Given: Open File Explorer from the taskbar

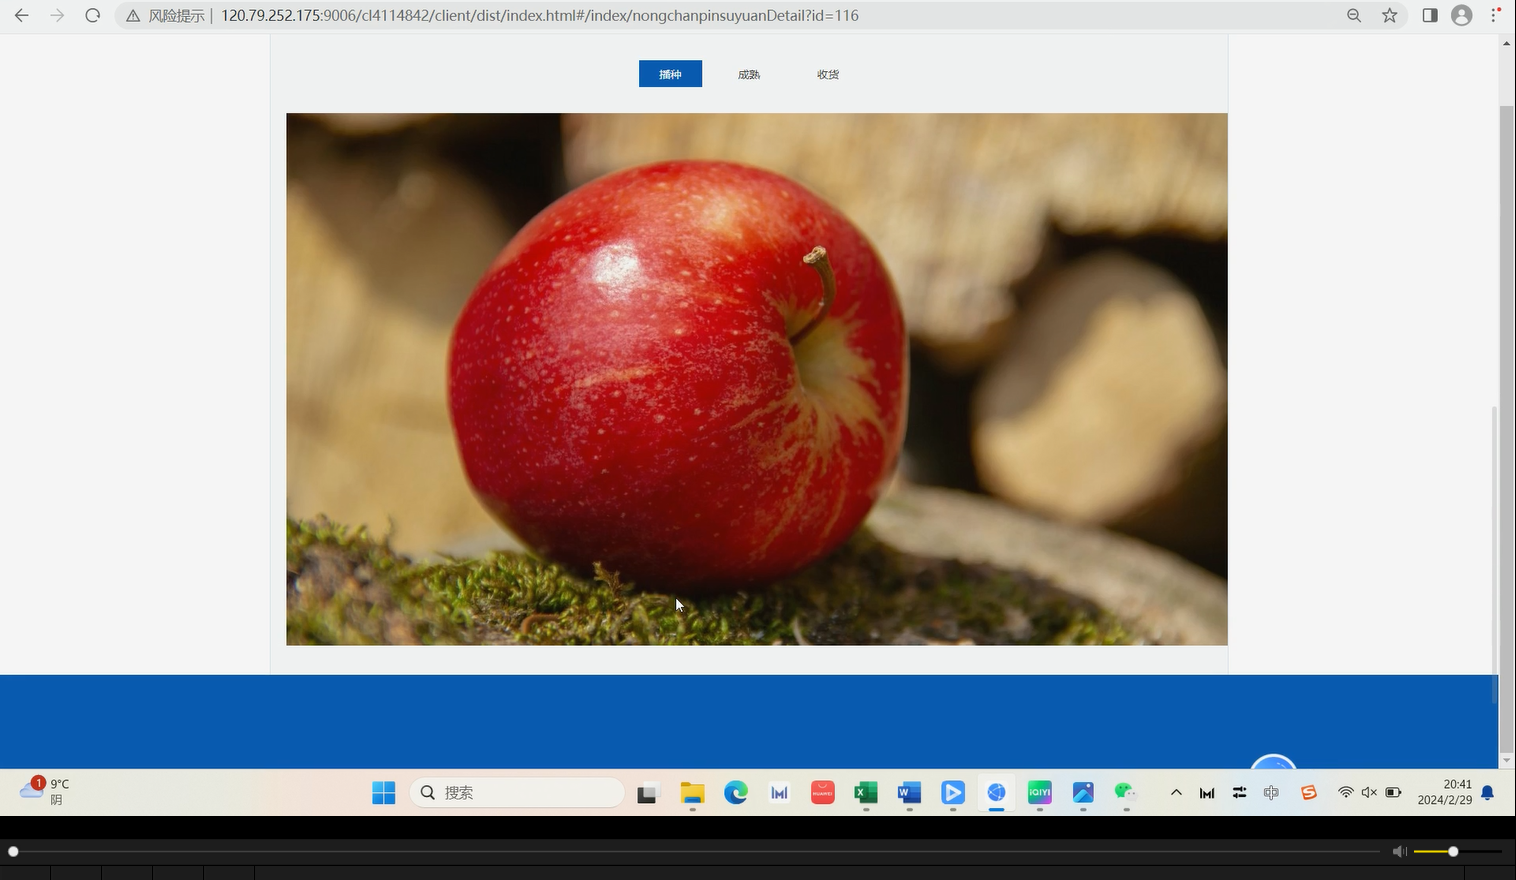Looking at the screenshot, I should (692, 793).
